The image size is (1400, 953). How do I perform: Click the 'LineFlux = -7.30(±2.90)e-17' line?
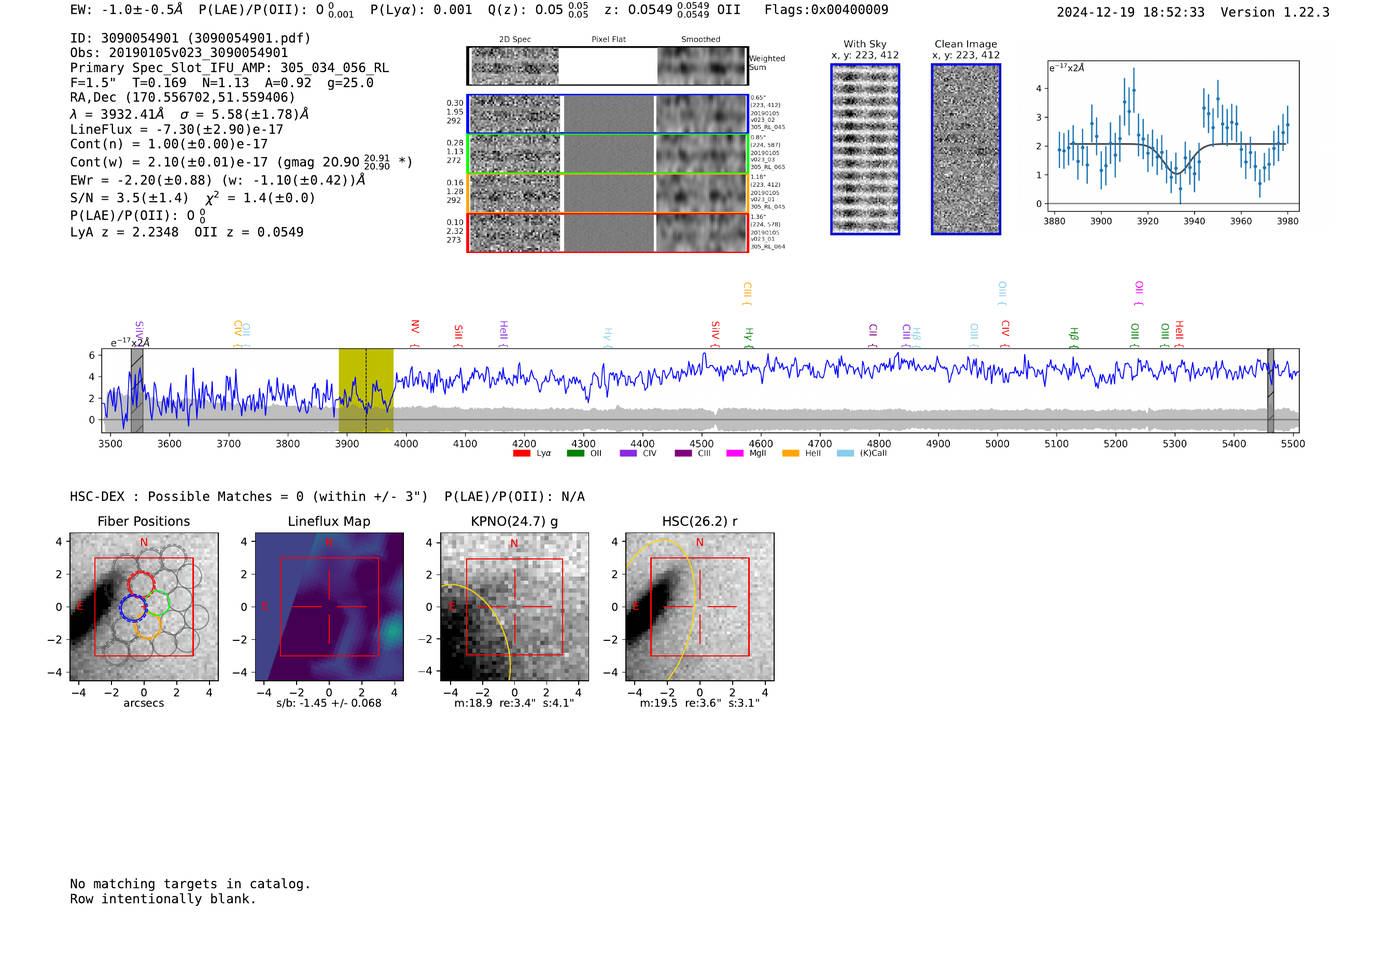pyautogui.click(x=177, y=129)
